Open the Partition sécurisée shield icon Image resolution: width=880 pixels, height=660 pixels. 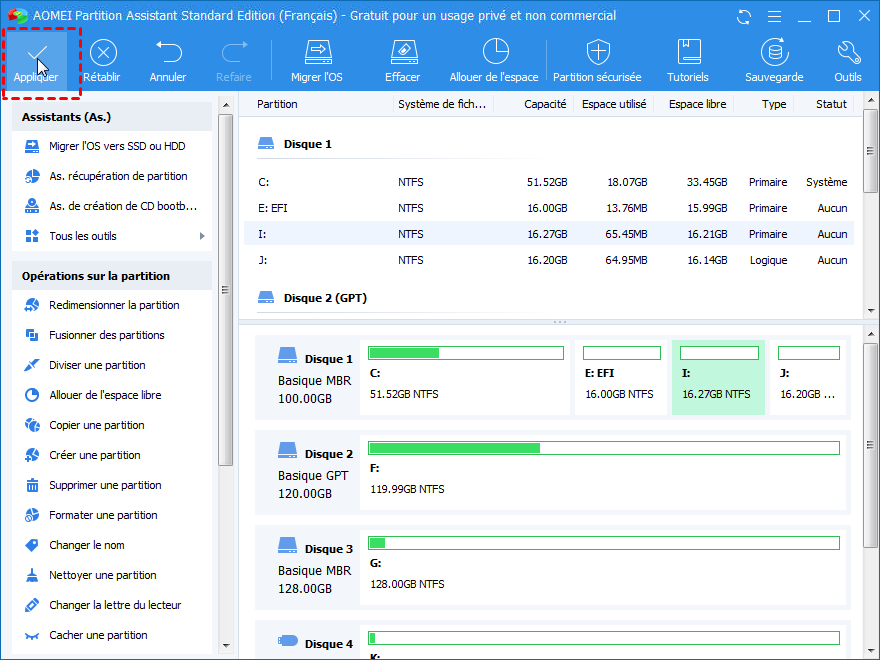click(x=597, y=53)
